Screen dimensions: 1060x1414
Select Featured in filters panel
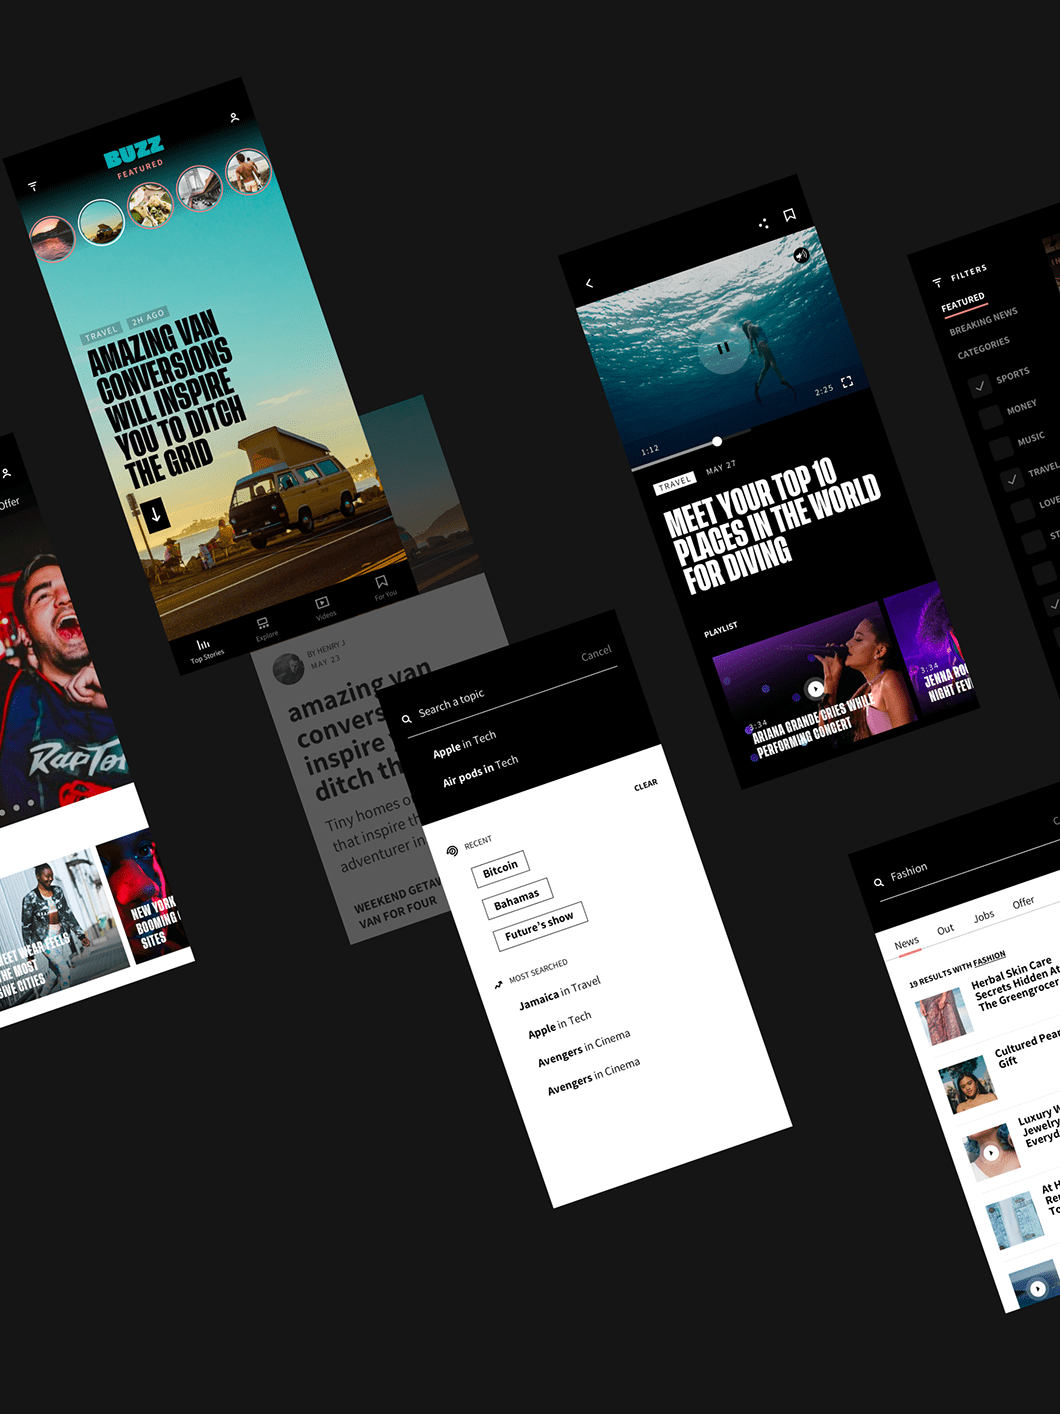pos(963,303)
